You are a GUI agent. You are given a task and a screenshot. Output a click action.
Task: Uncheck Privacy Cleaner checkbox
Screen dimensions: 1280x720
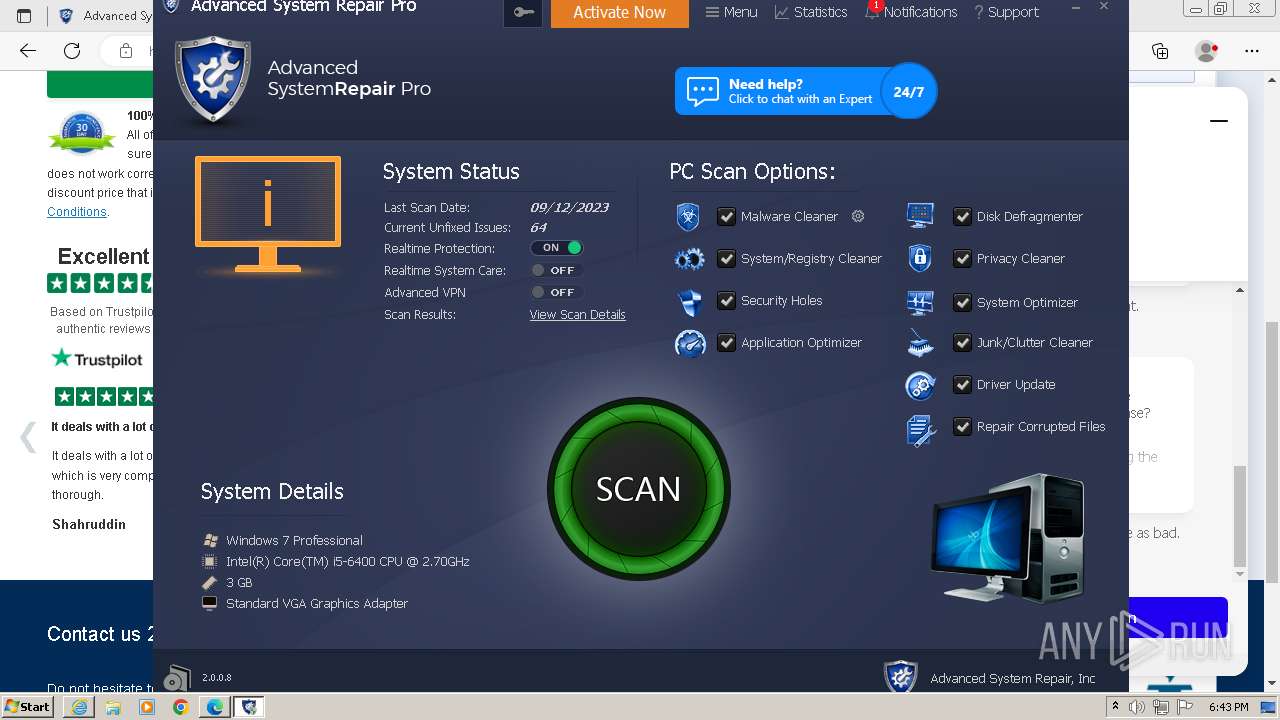(x=962, y=258)
